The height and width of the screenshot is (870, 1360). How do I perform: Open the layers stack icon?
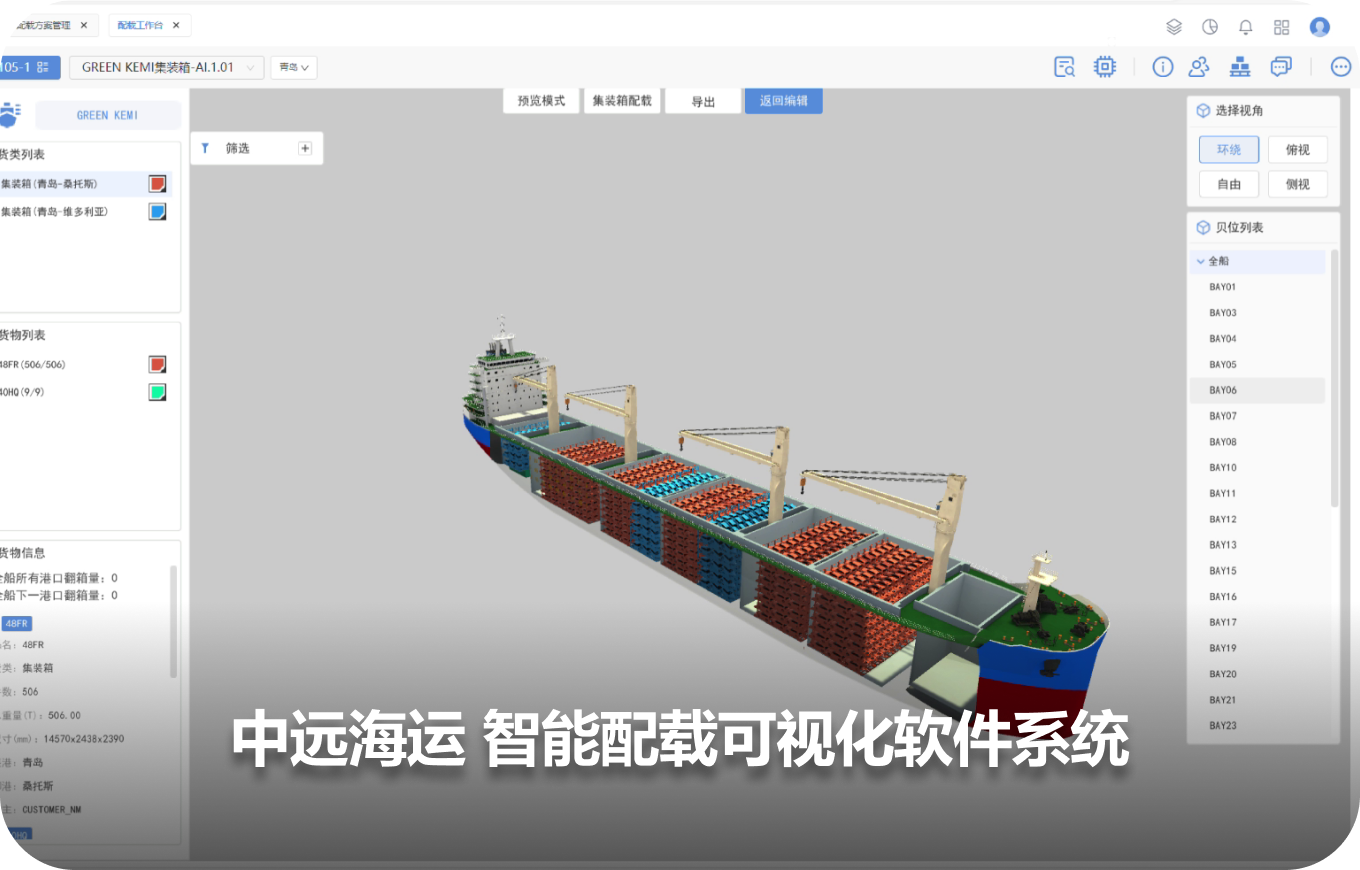[1174, 27]
